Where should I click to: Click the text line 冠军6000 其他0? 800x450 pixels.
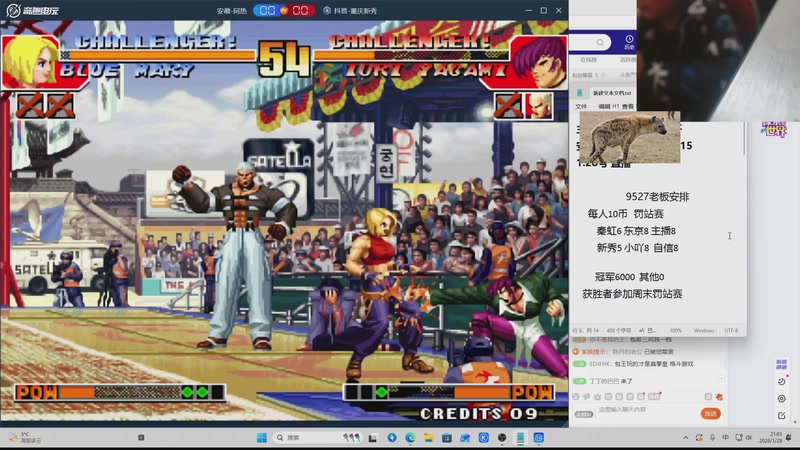(x=629, y=277)
